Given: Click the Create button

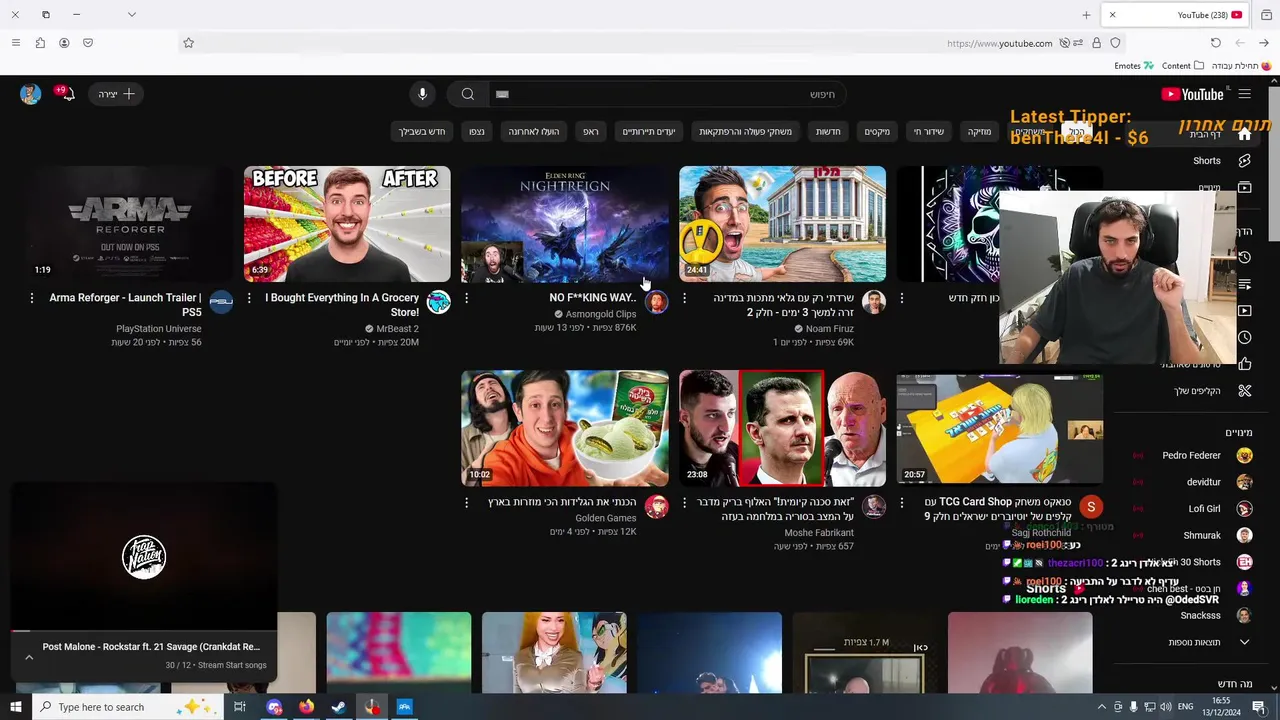Looking at the screenshot, I should click(x=117, y=94).
